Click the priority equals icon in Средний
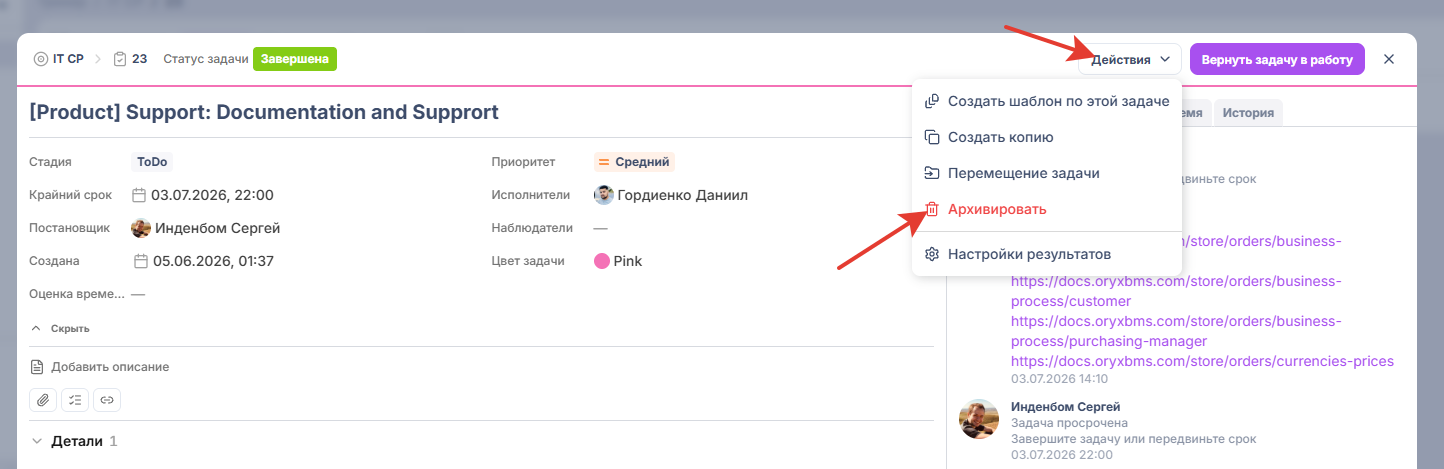1444x469 pixels. coord(604,162)
